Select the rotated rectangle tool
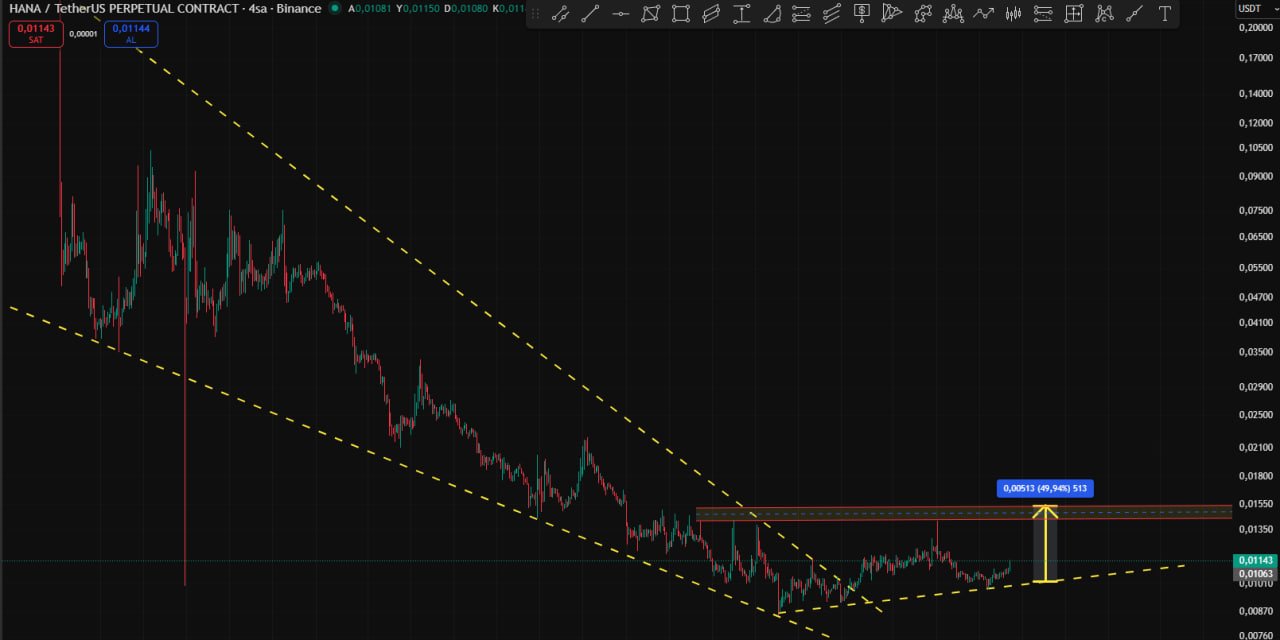1280x640 pixels. 650,14
